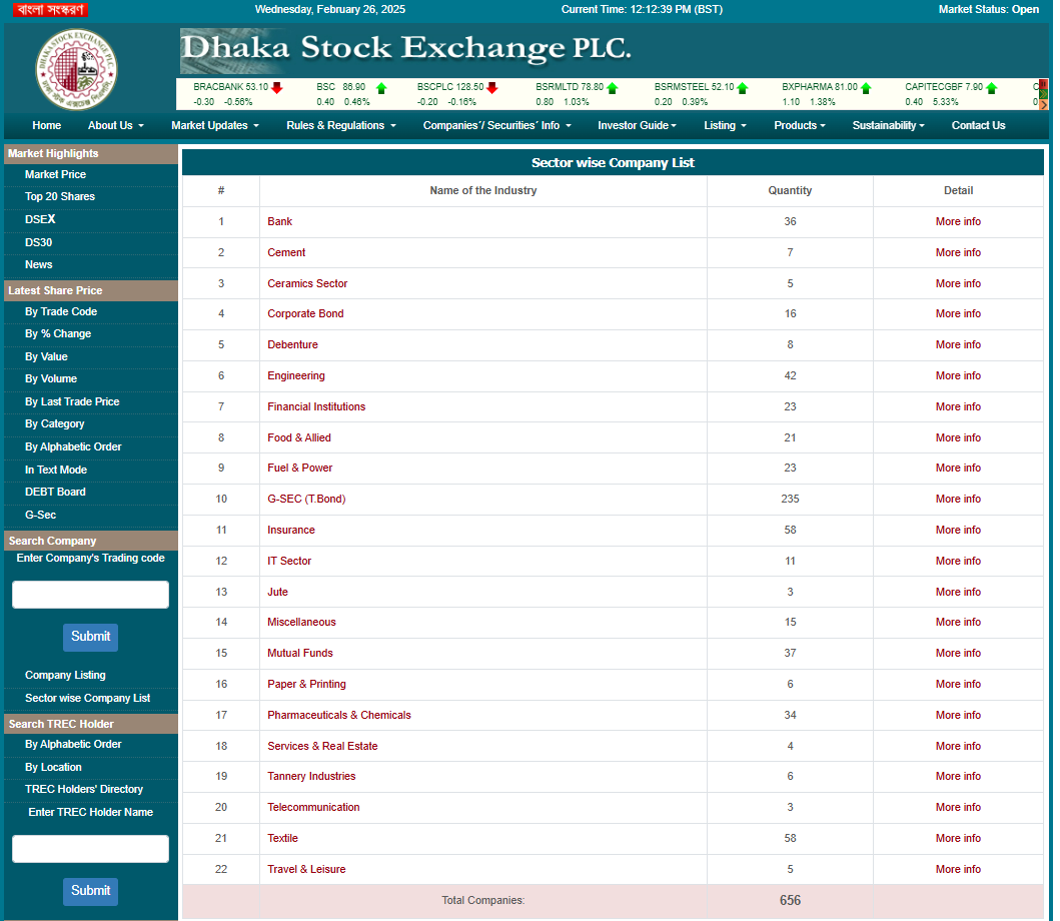
Task: Focus the TREC Holder Name input
Action: [91, 849]
